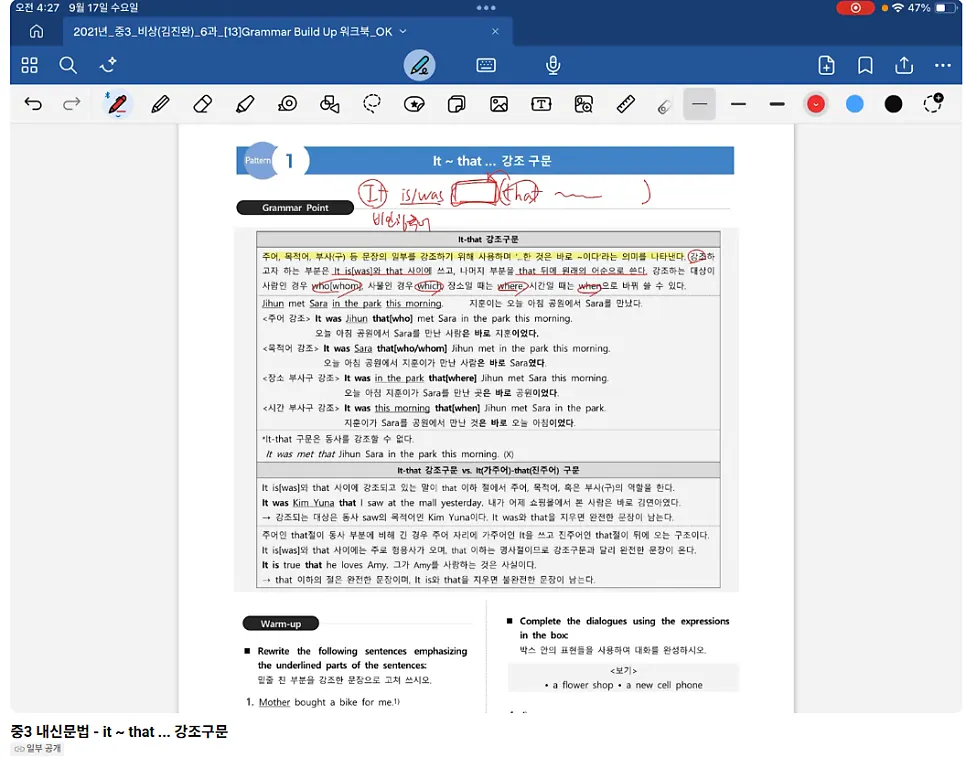Select the pencil tool
966x757 pixels.
click(160, 104)
